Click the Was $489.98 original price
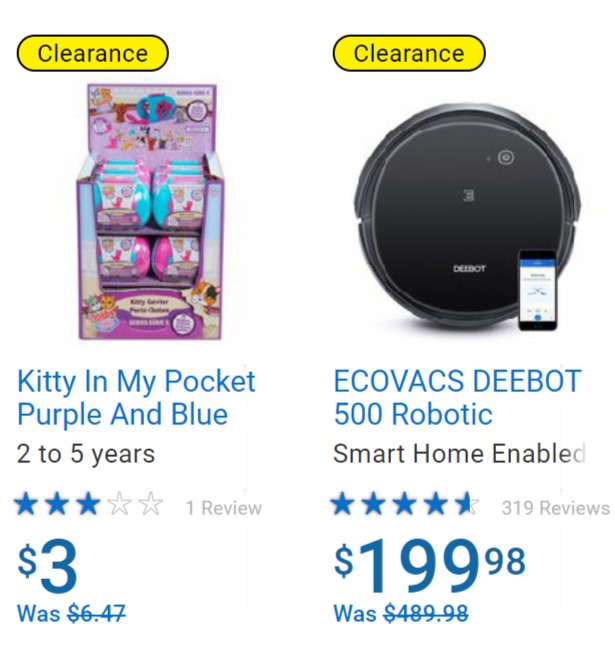This screenshot has height=645, width=615. 400,613
